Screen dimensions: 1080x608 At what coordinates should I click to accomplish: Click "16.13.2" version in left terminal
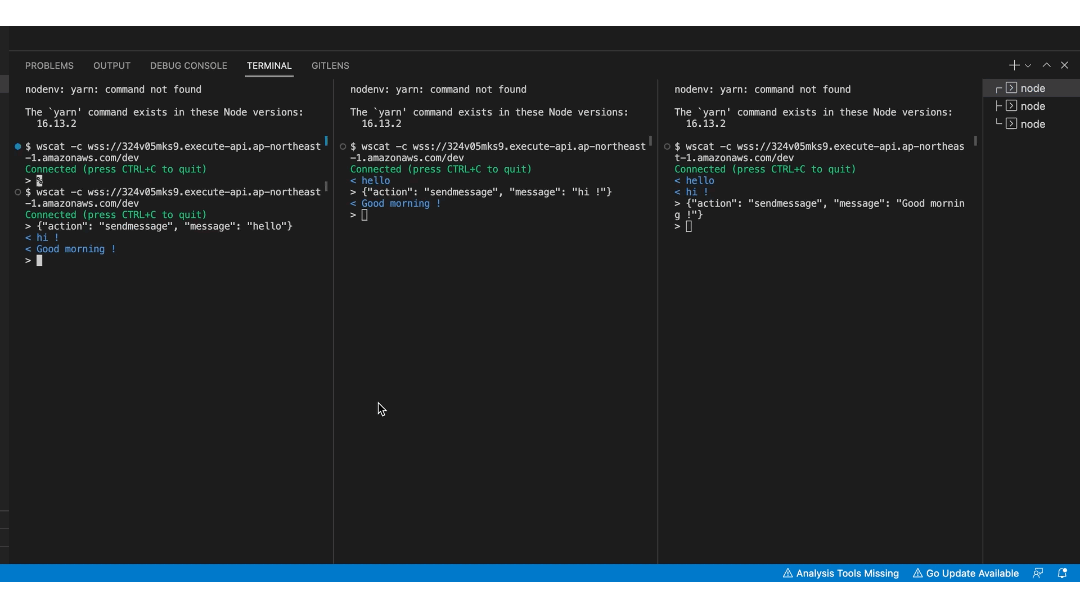[56, 123]
